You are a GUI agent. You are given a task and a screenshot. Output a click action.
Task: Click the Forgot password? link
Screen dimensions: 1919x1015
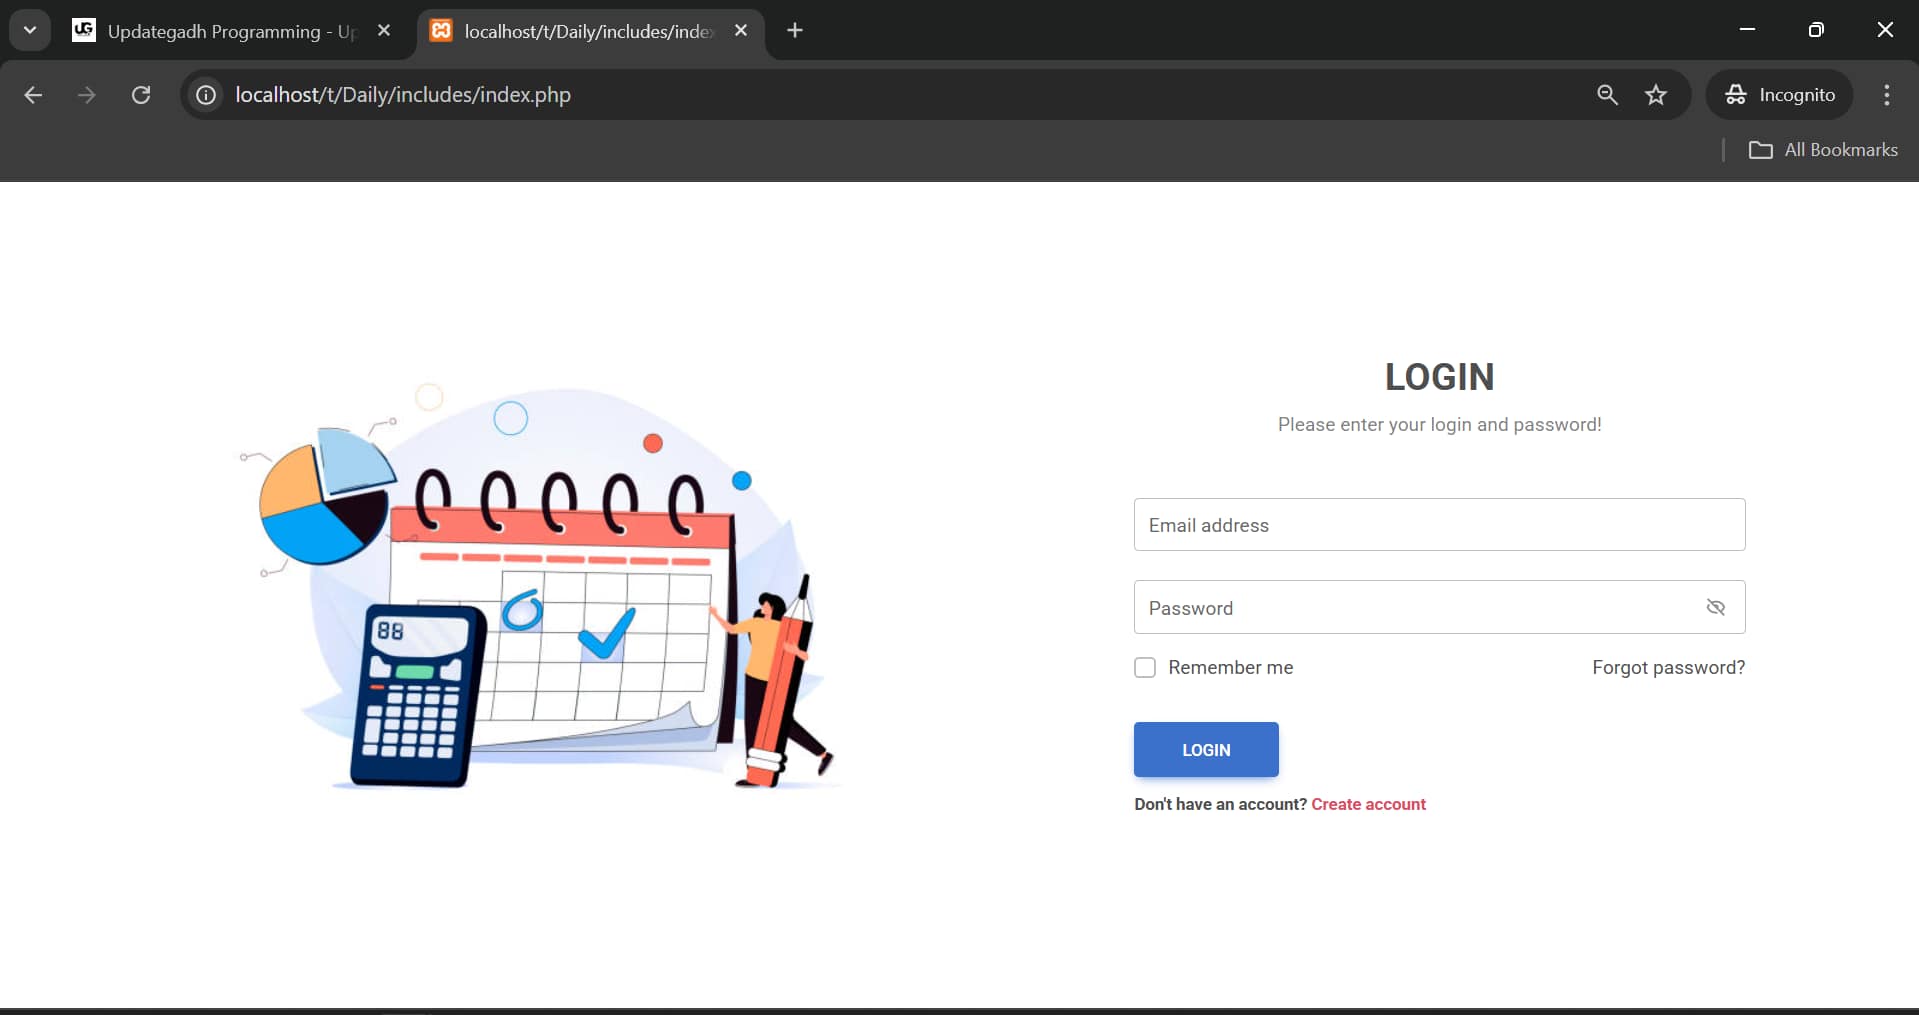pyautogui.click(x=1668, y=667)
